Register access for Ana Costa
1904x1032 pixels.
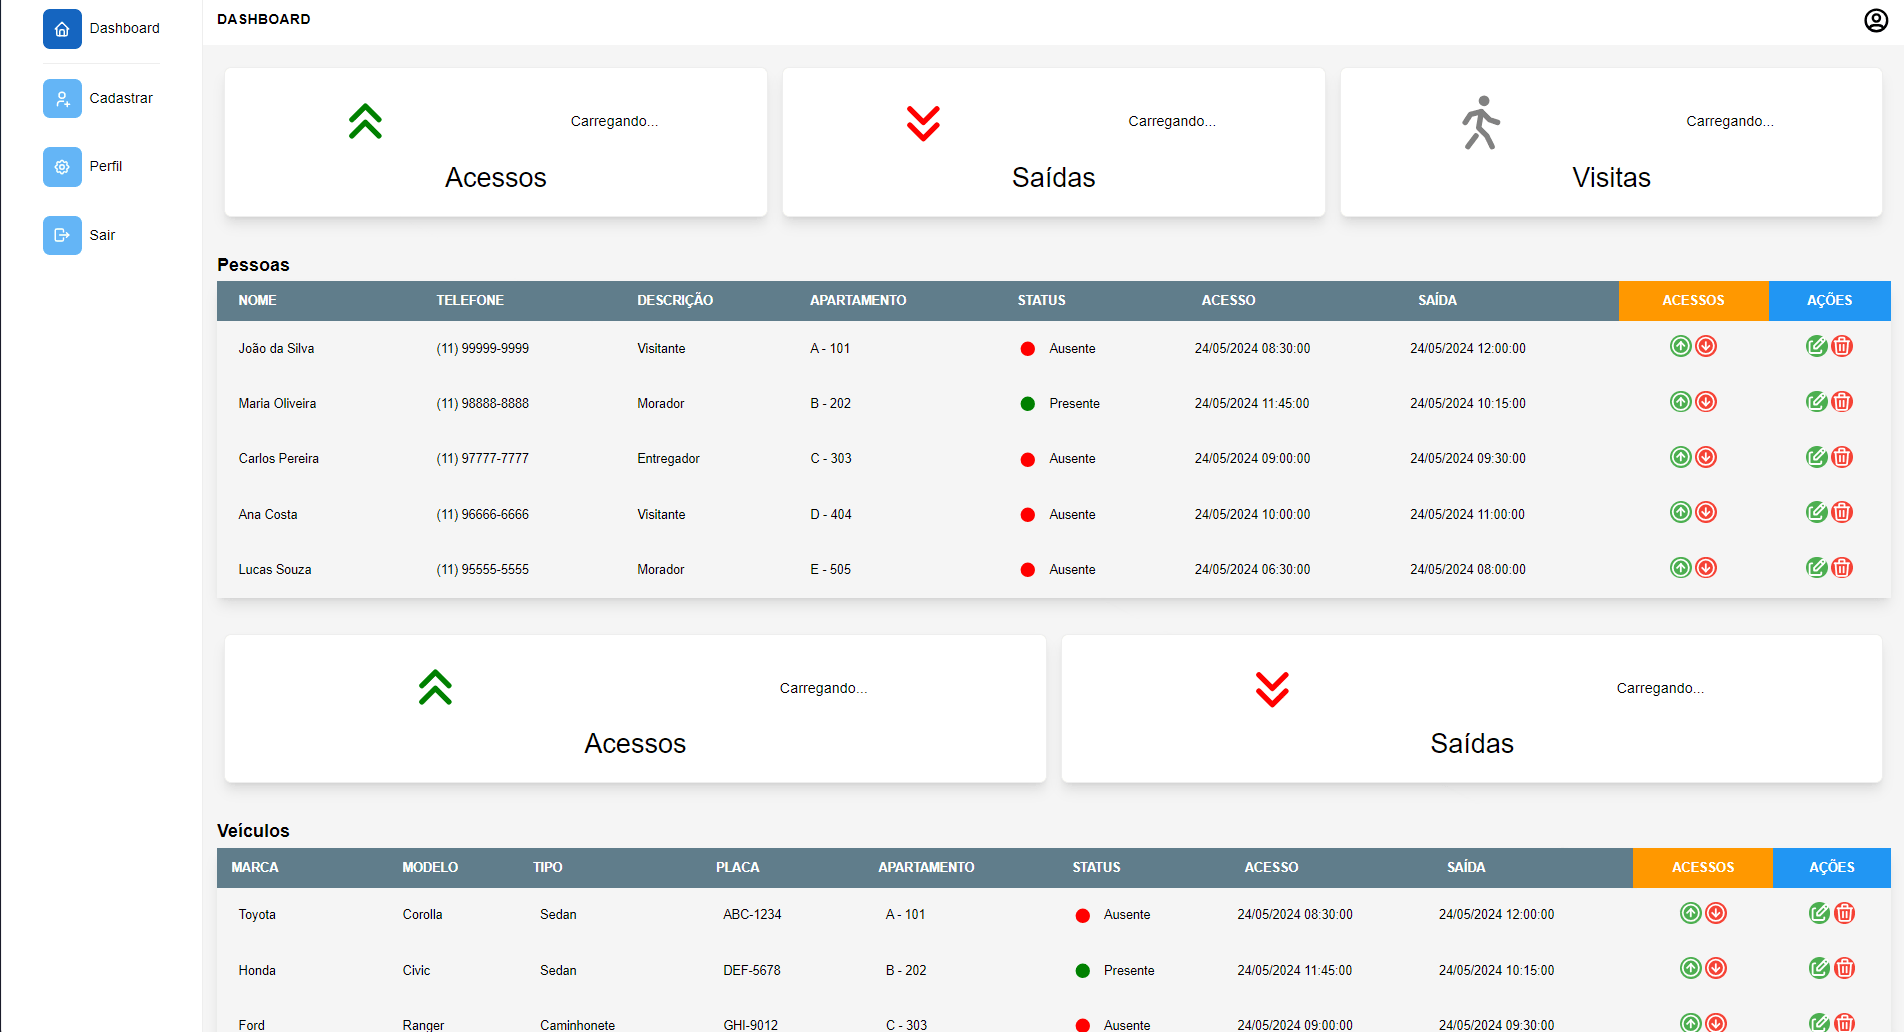click(x=1681, y=512)
